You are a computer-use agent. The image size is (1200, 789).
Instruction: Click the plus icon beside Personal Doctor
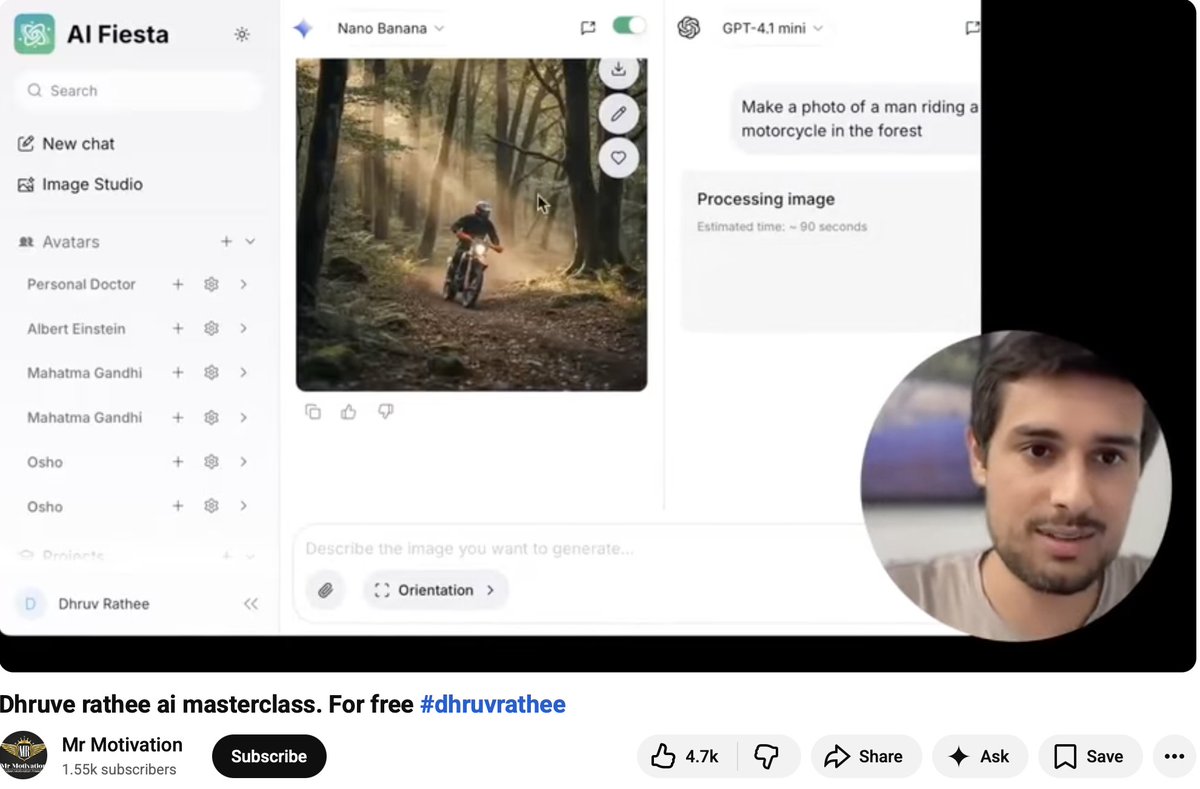coord(178,285)
